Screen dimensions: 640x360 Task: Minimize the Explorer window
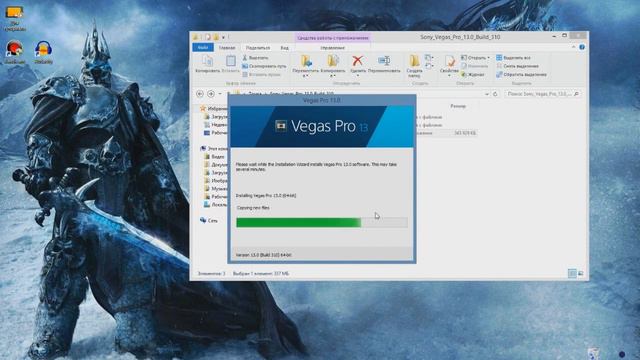554,36
